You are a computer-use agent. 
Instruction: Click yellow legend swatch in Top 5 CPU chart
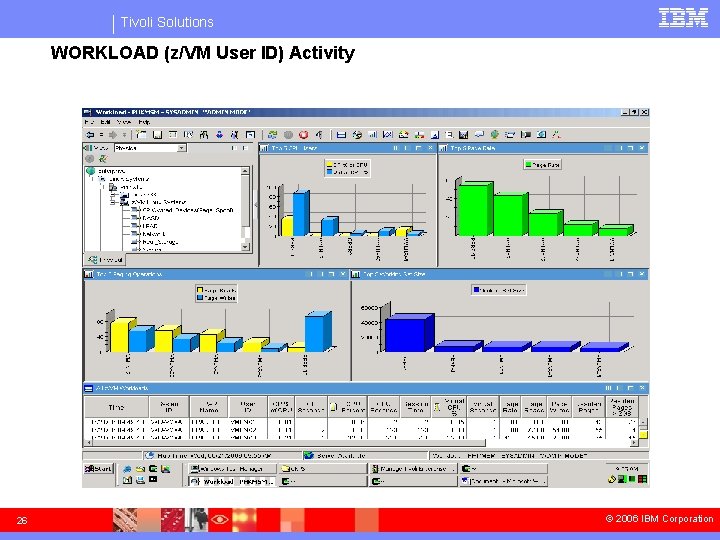coord(329,164)
